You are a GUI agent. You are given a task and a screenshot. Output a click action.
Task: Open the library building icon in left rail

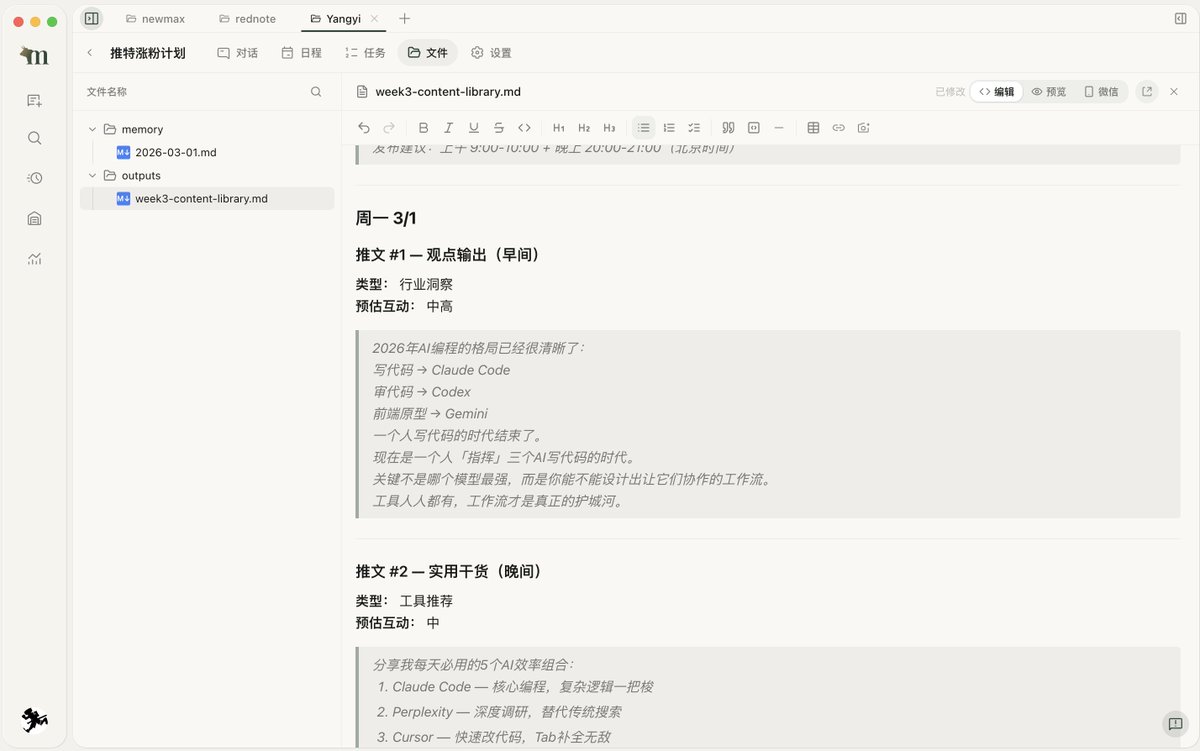(x=35, y=218)
